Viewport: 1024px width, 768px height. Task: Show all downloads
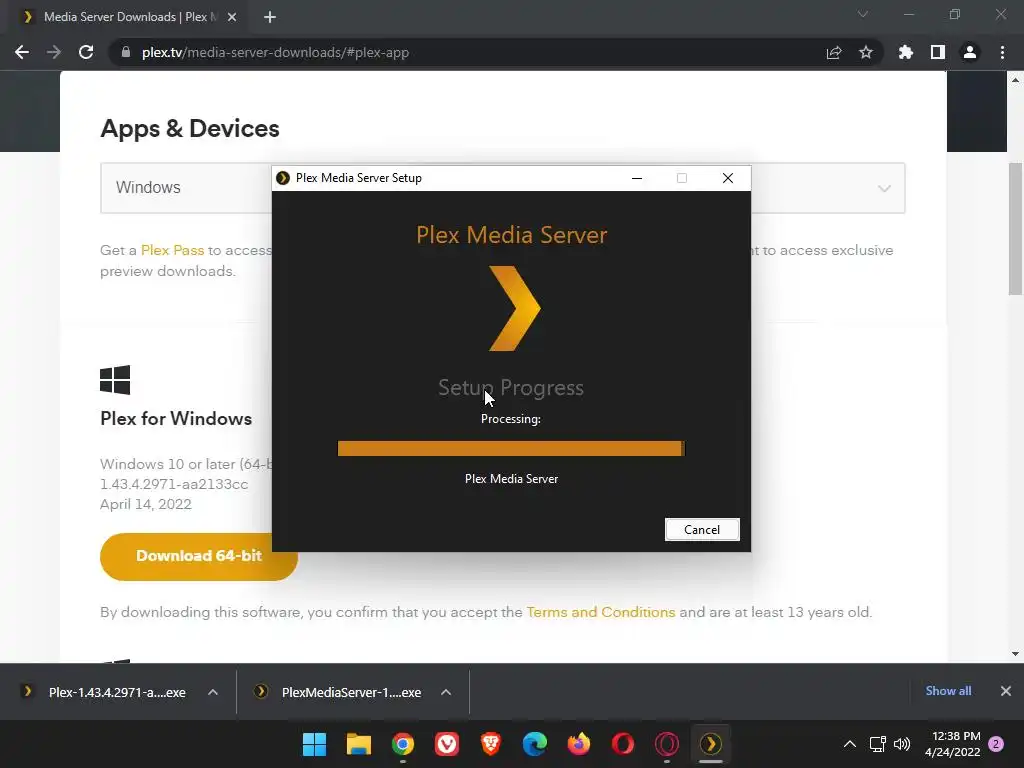(948, 691)
